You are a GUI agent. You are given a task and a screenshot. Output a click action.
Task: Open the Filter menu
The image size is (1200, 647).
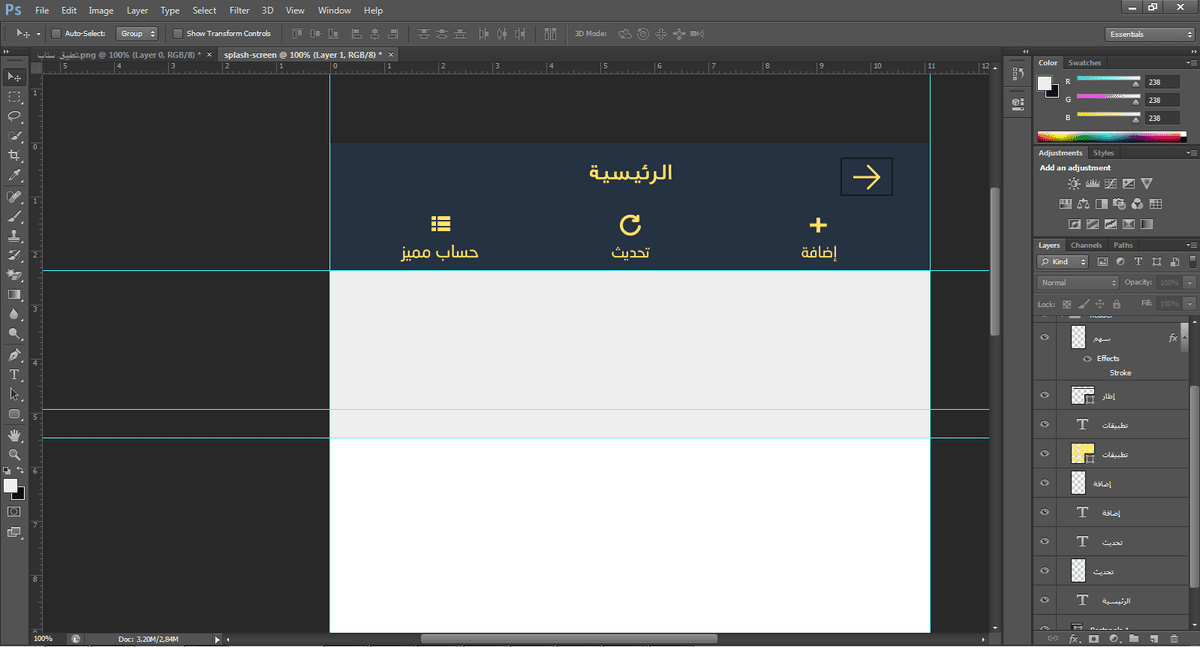tap(239, 10)
